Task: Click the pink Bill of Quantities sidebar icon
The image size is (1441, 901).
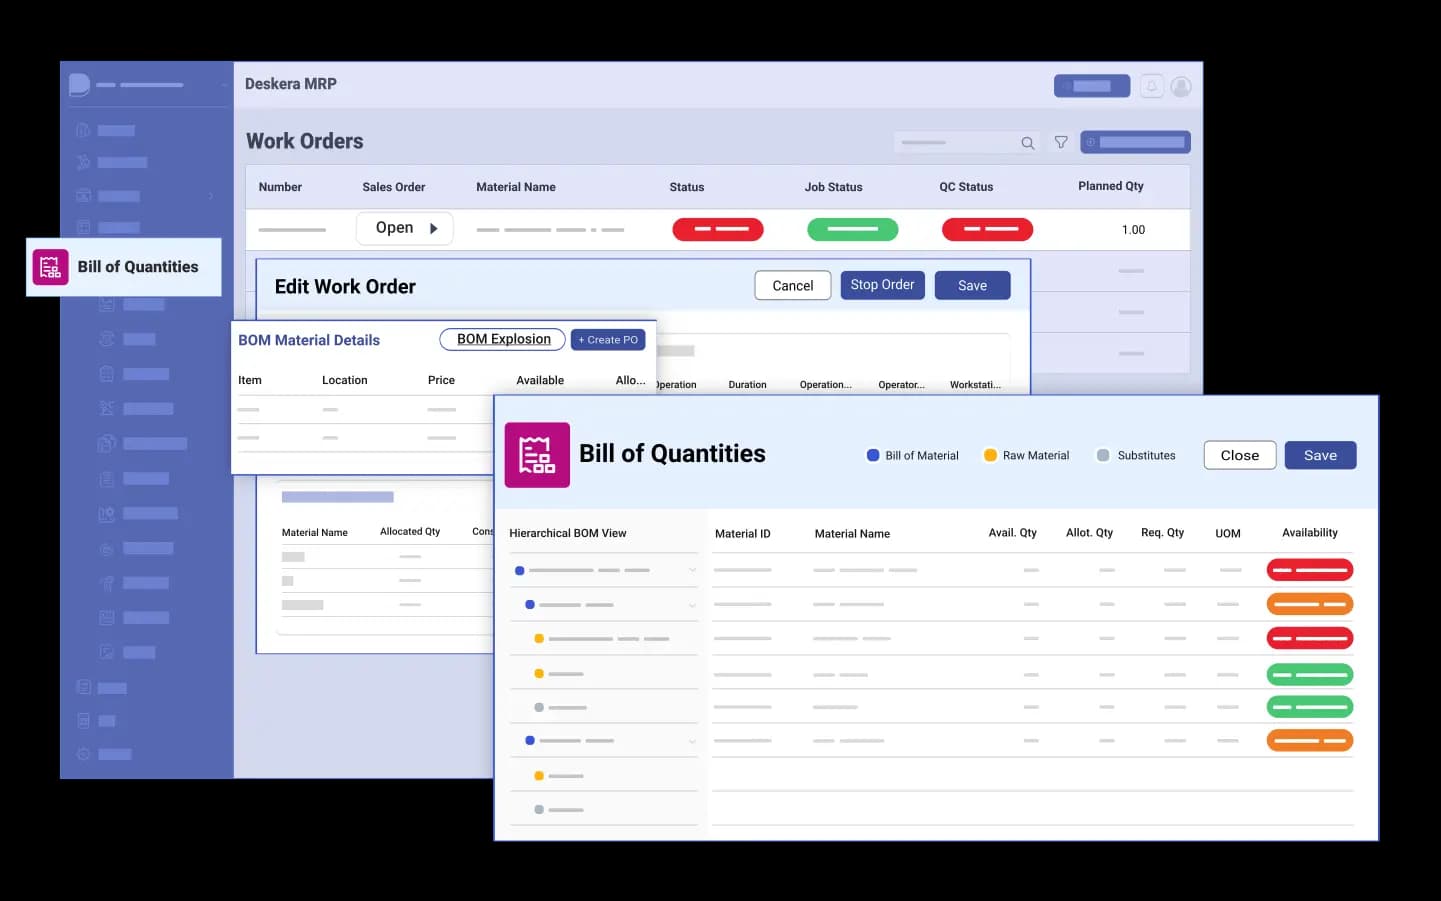Action: [50, 267]
